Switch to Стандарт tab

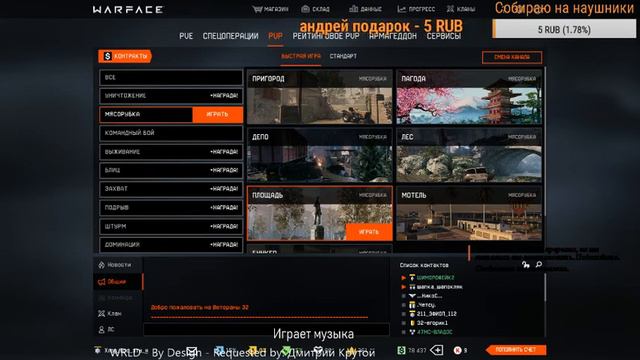343,56
